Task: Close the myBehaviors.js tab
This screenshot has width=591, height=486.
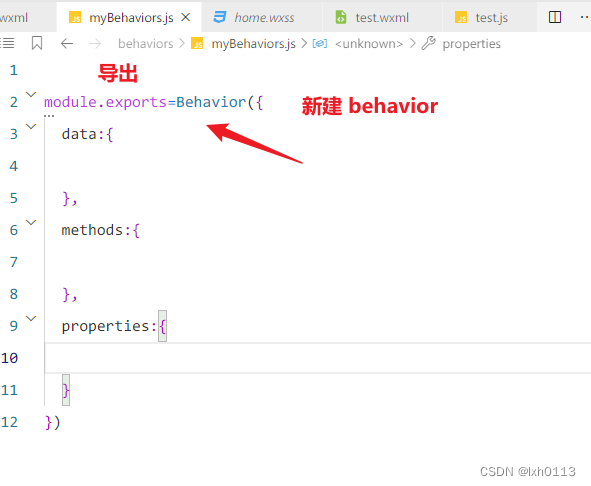Action: pos(185,17)
